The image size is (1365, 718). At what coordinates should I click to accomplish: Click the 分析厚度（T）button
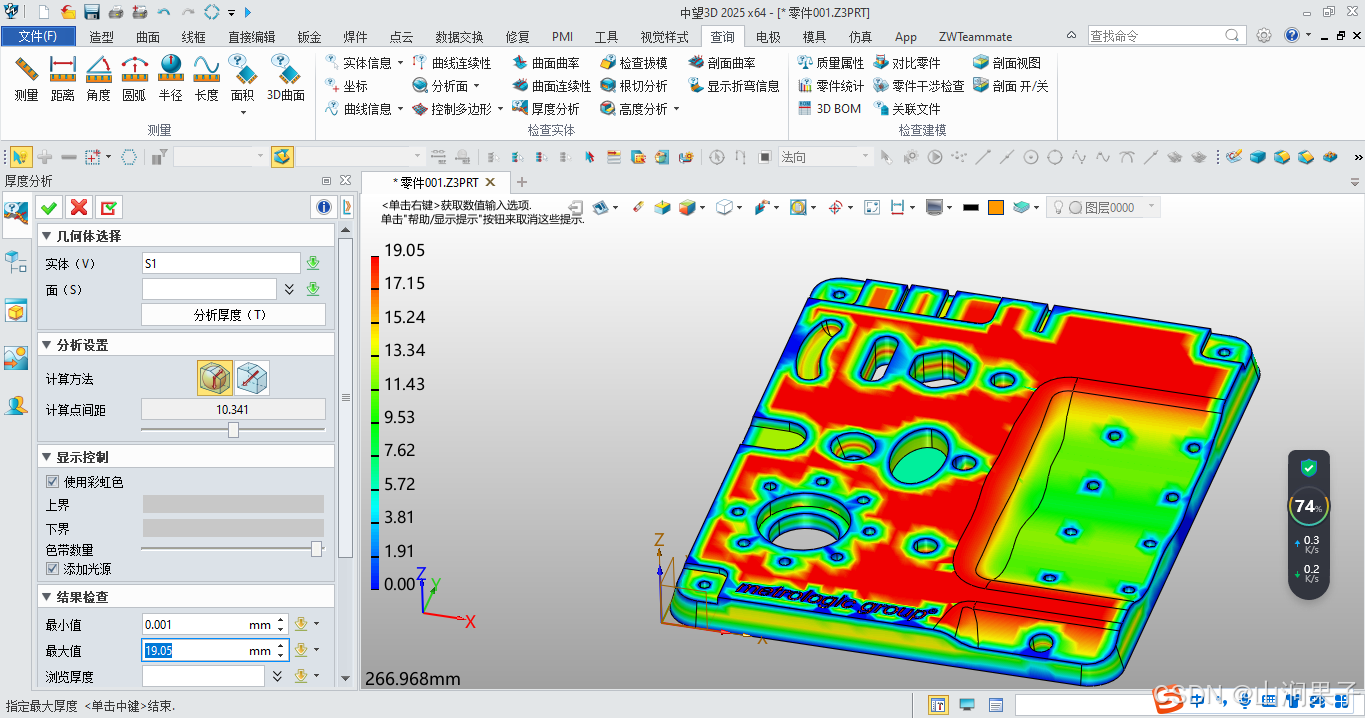(x=233, y=315)
